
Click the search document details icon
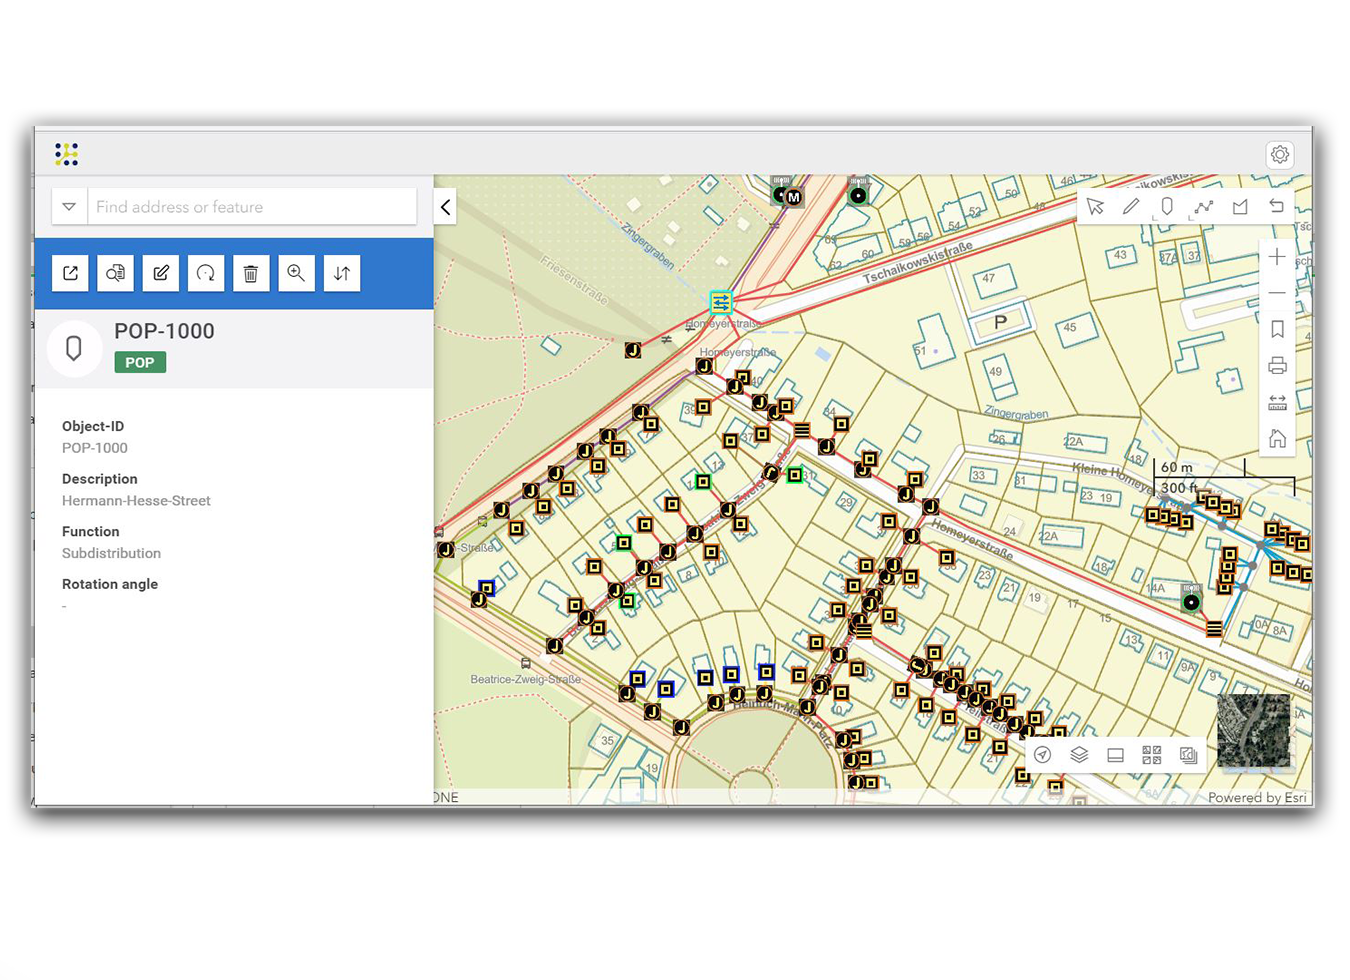pyautogui.click(x=116, y=273)
